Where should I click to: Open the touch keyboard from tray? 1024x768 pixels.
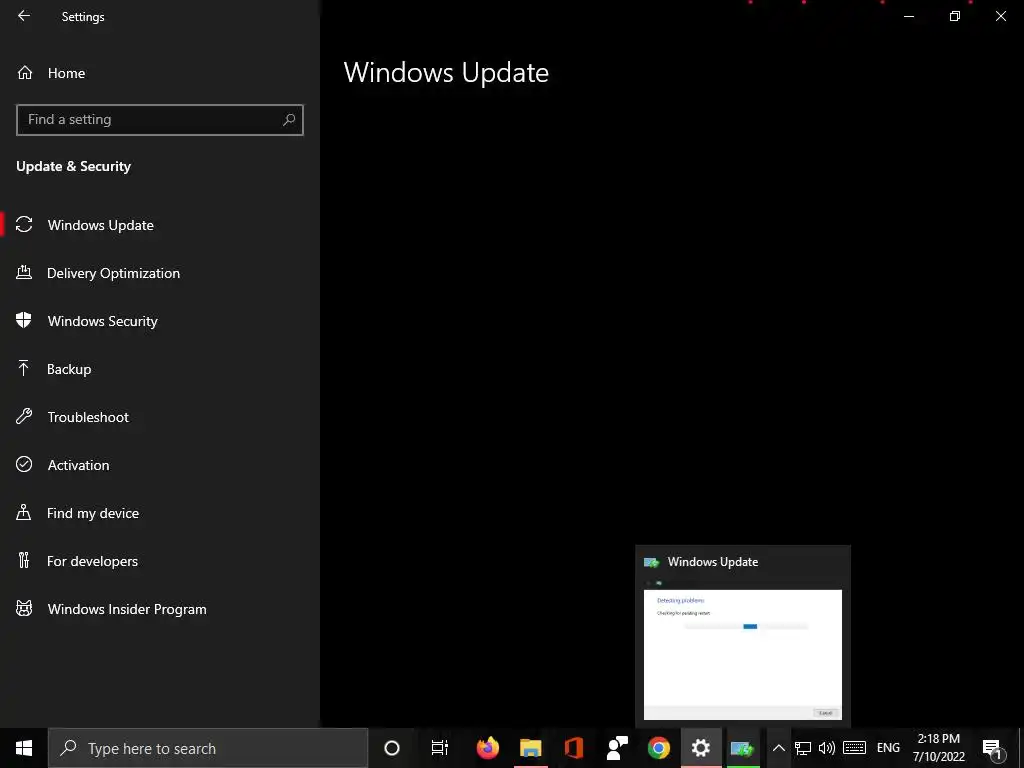[x=854, y=748]
